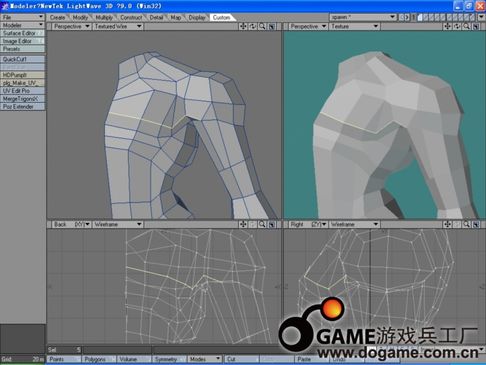This screenshot has height=365, width=486.
Task: Click the pan icon in the Back viewport
Action: 243,224
